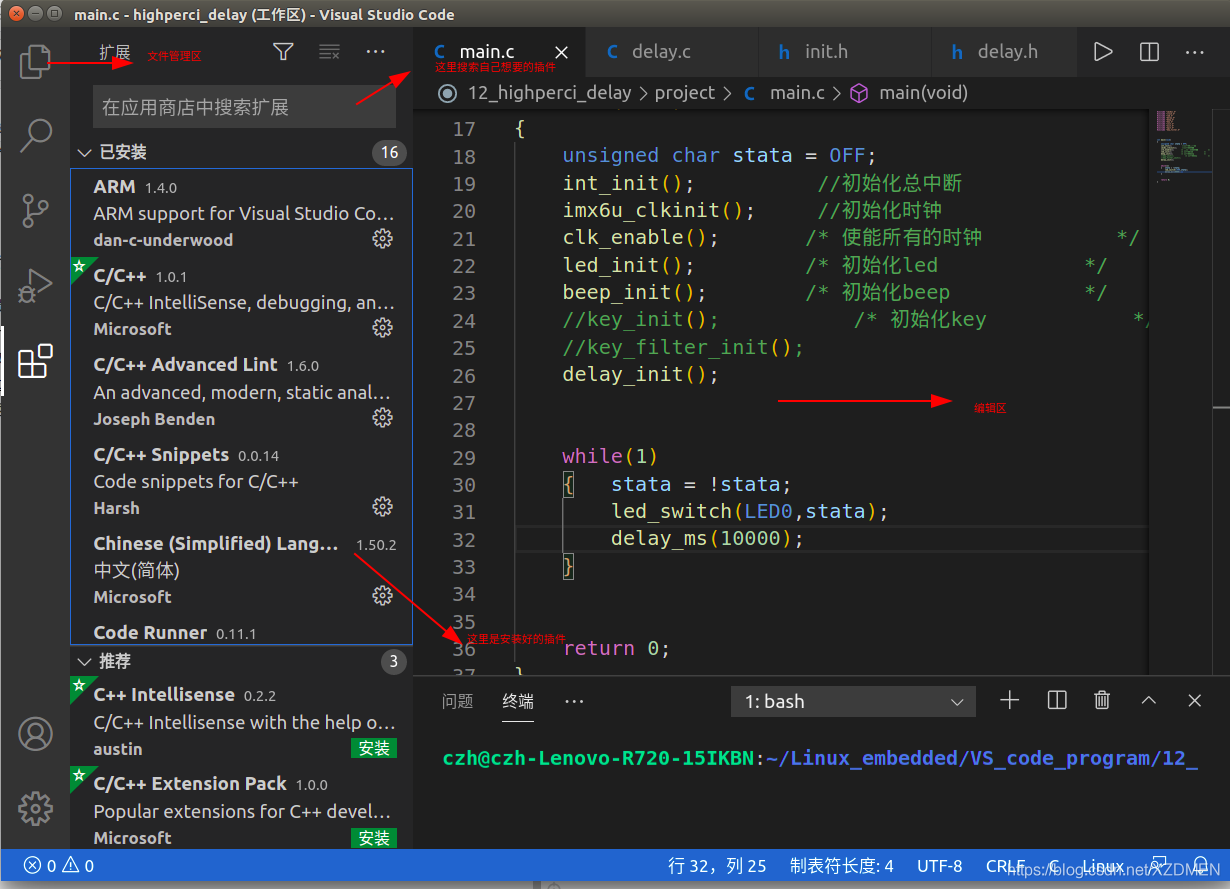This screenshot has width=1230, height=889.
Task: Open the Accounts menu icon
Action: (35, 734)
